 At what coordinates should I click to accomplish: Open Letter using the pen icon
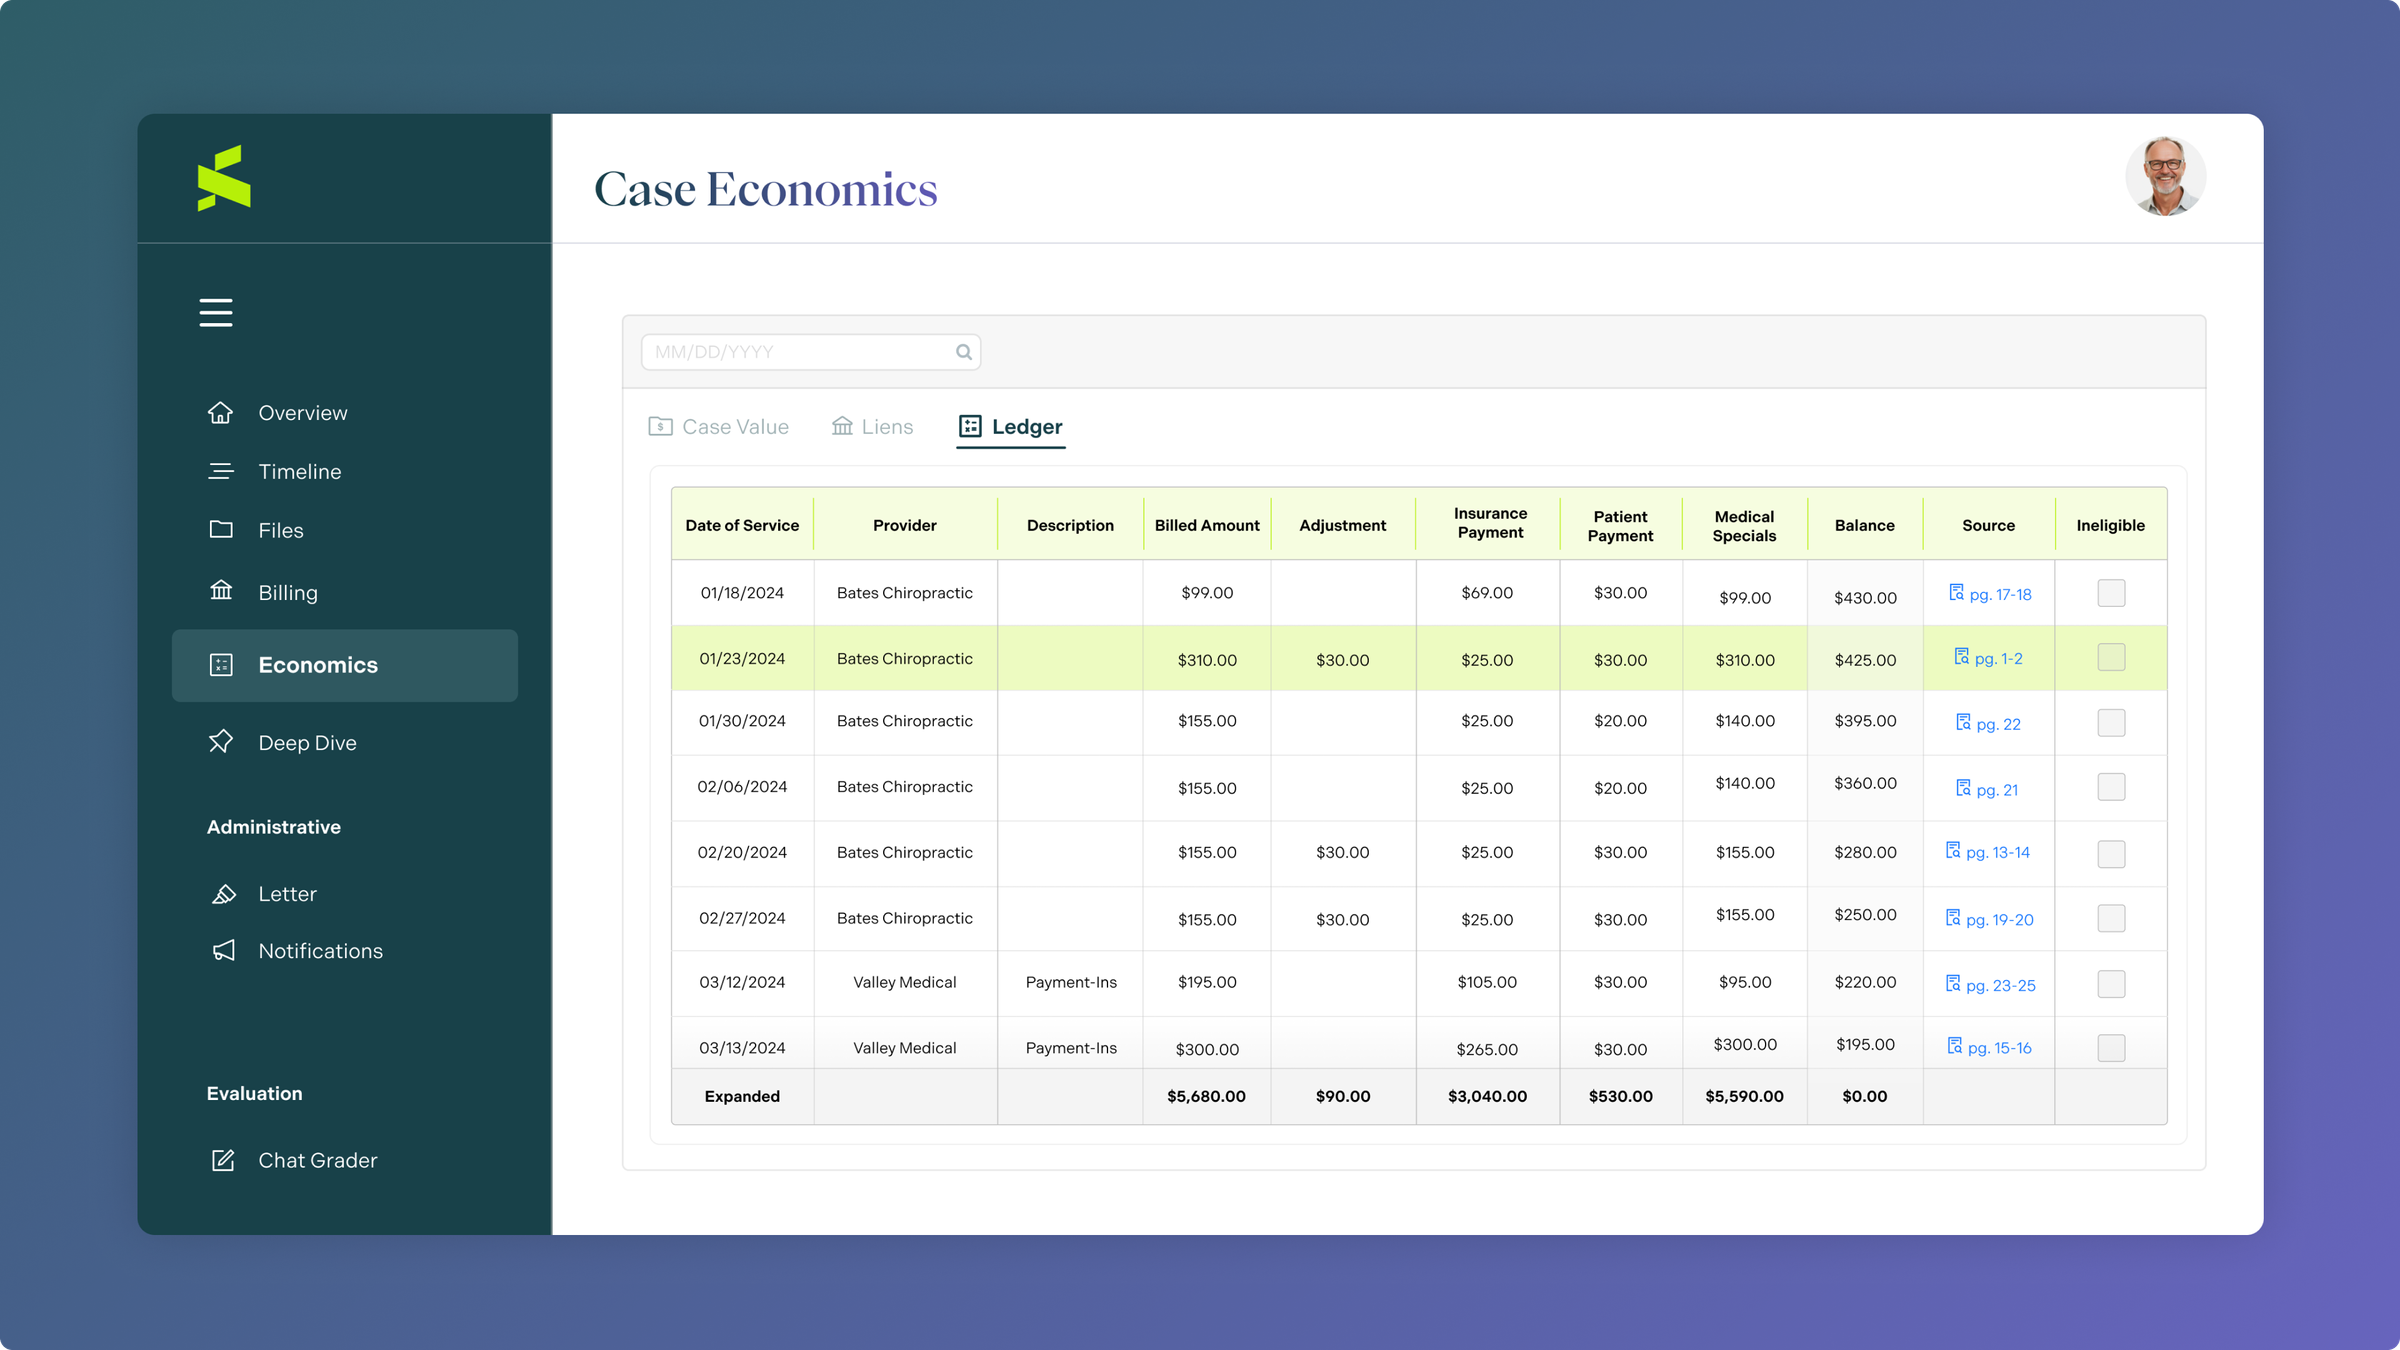tap(223, 893)
